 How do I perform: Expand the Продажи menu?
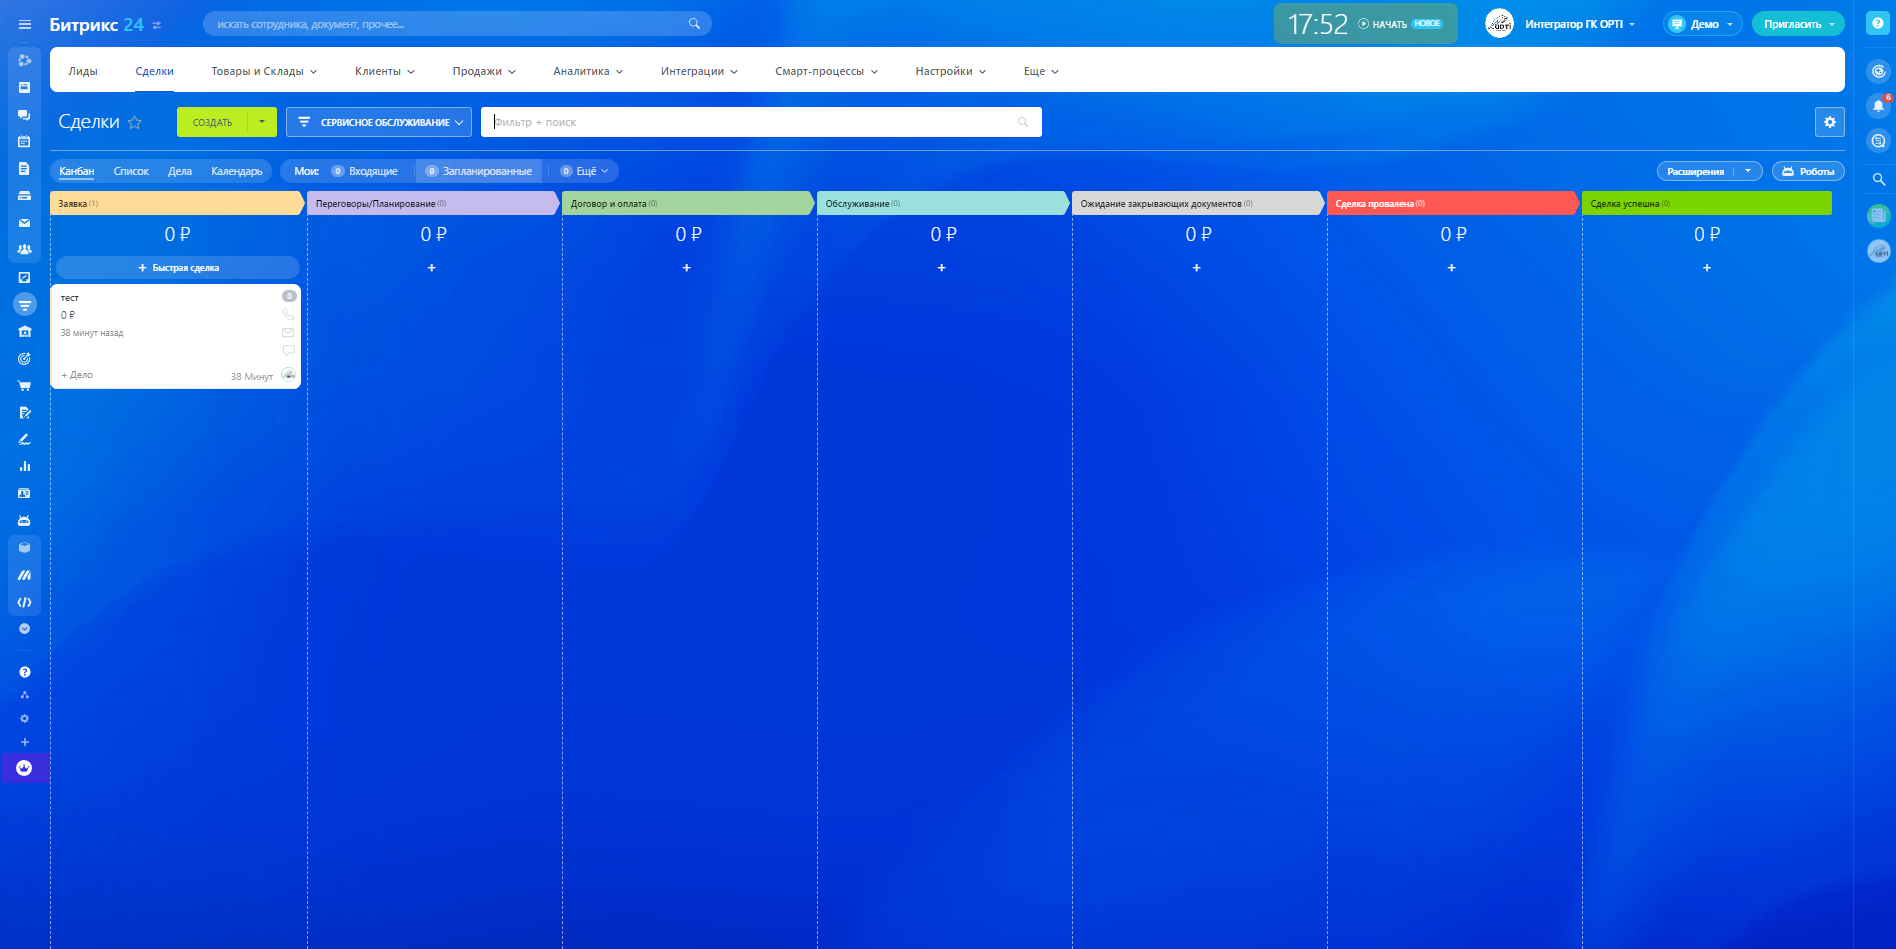[x=484, y=71]
